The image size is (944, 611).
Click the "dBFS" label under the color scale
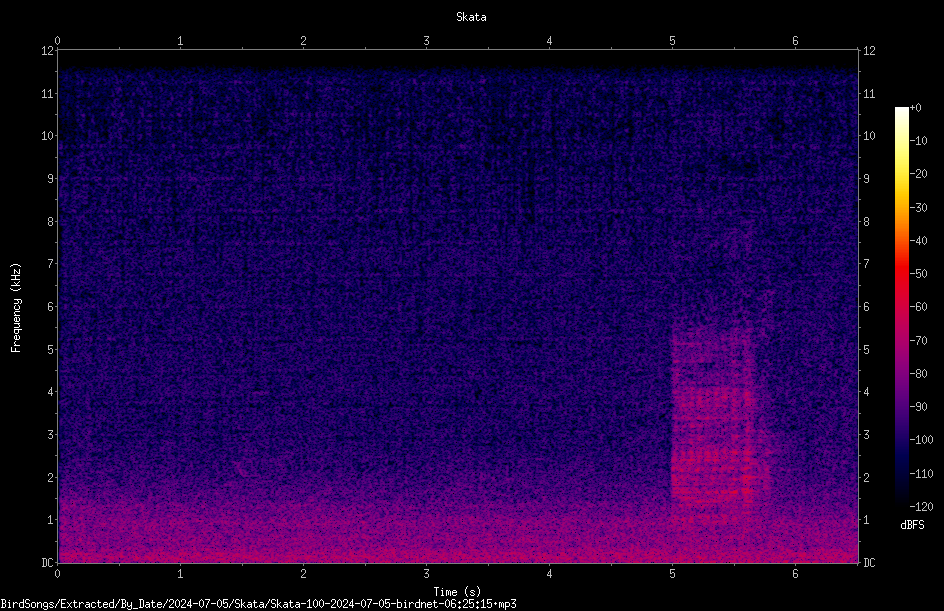(x=912, y=525)
